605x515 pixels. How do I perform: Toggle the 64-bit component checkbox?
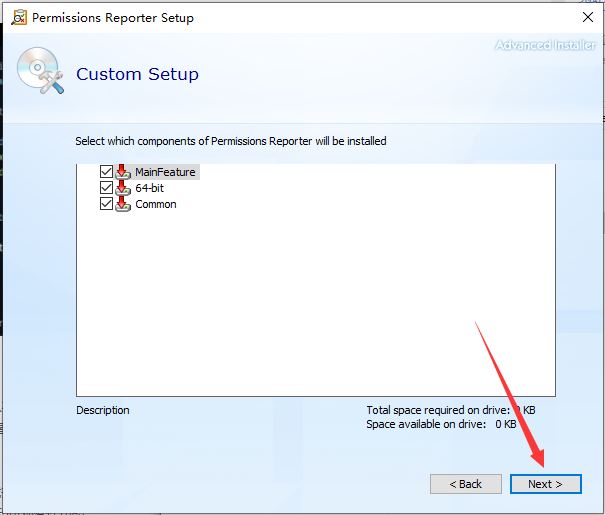107,188
